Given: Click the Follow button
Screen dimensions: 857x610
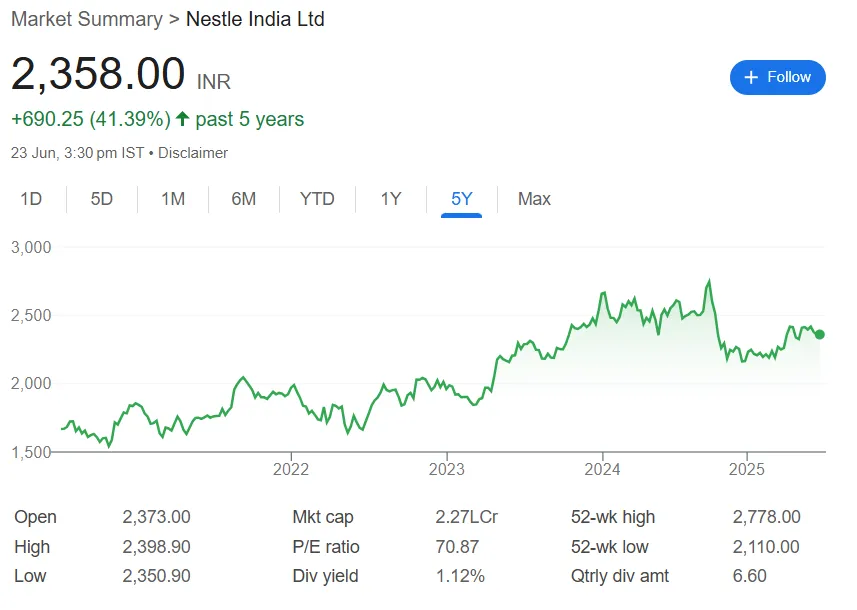Looking at the screenshot, I should 777,77.
